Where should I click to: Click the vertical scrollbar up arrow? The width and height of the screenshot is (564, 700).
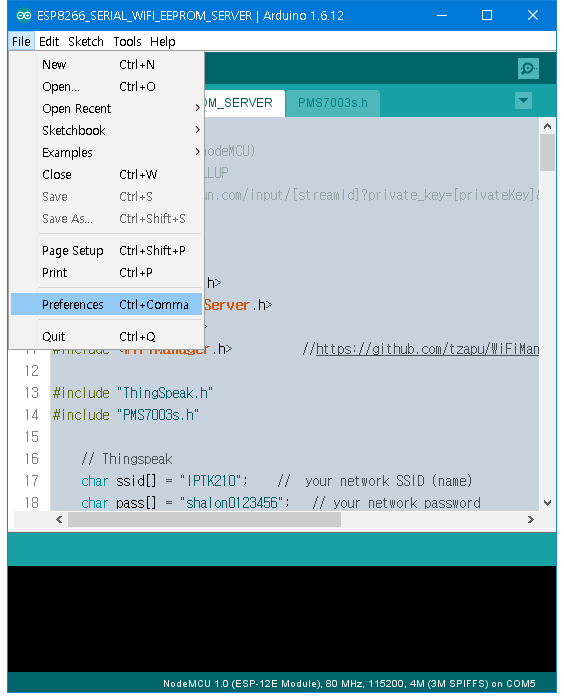pyautogui.click(x=547, y=126)
